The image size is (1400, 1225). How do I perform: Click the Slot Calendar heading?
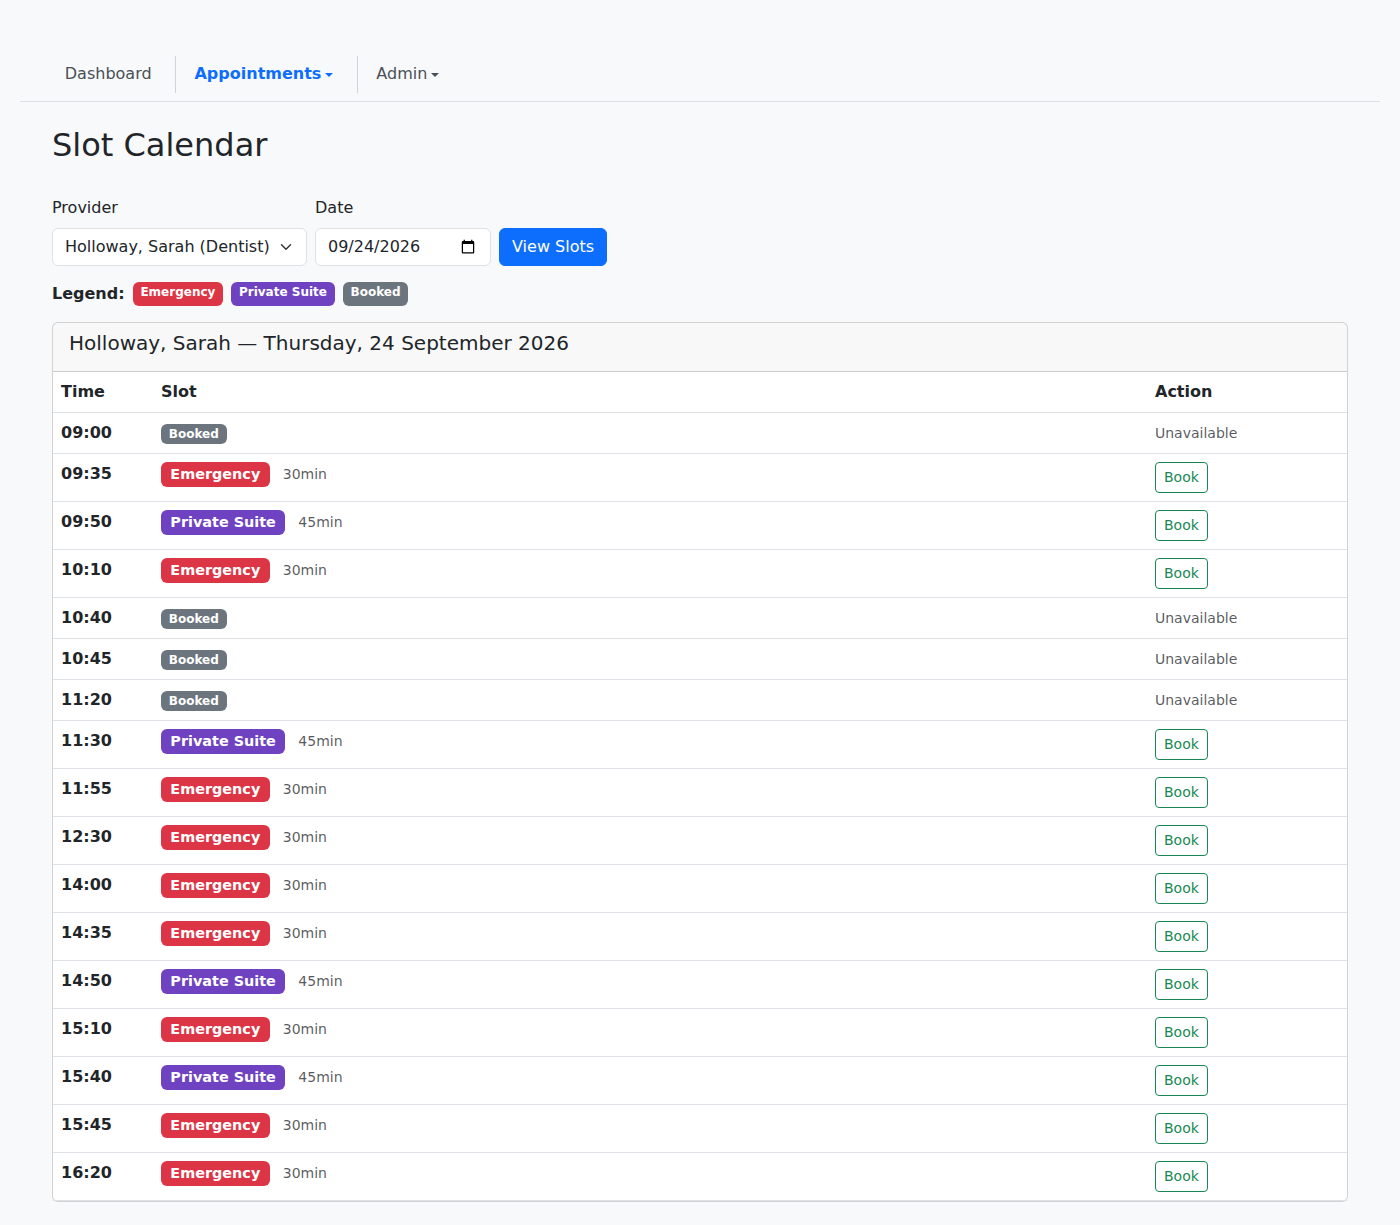(160, 145)
